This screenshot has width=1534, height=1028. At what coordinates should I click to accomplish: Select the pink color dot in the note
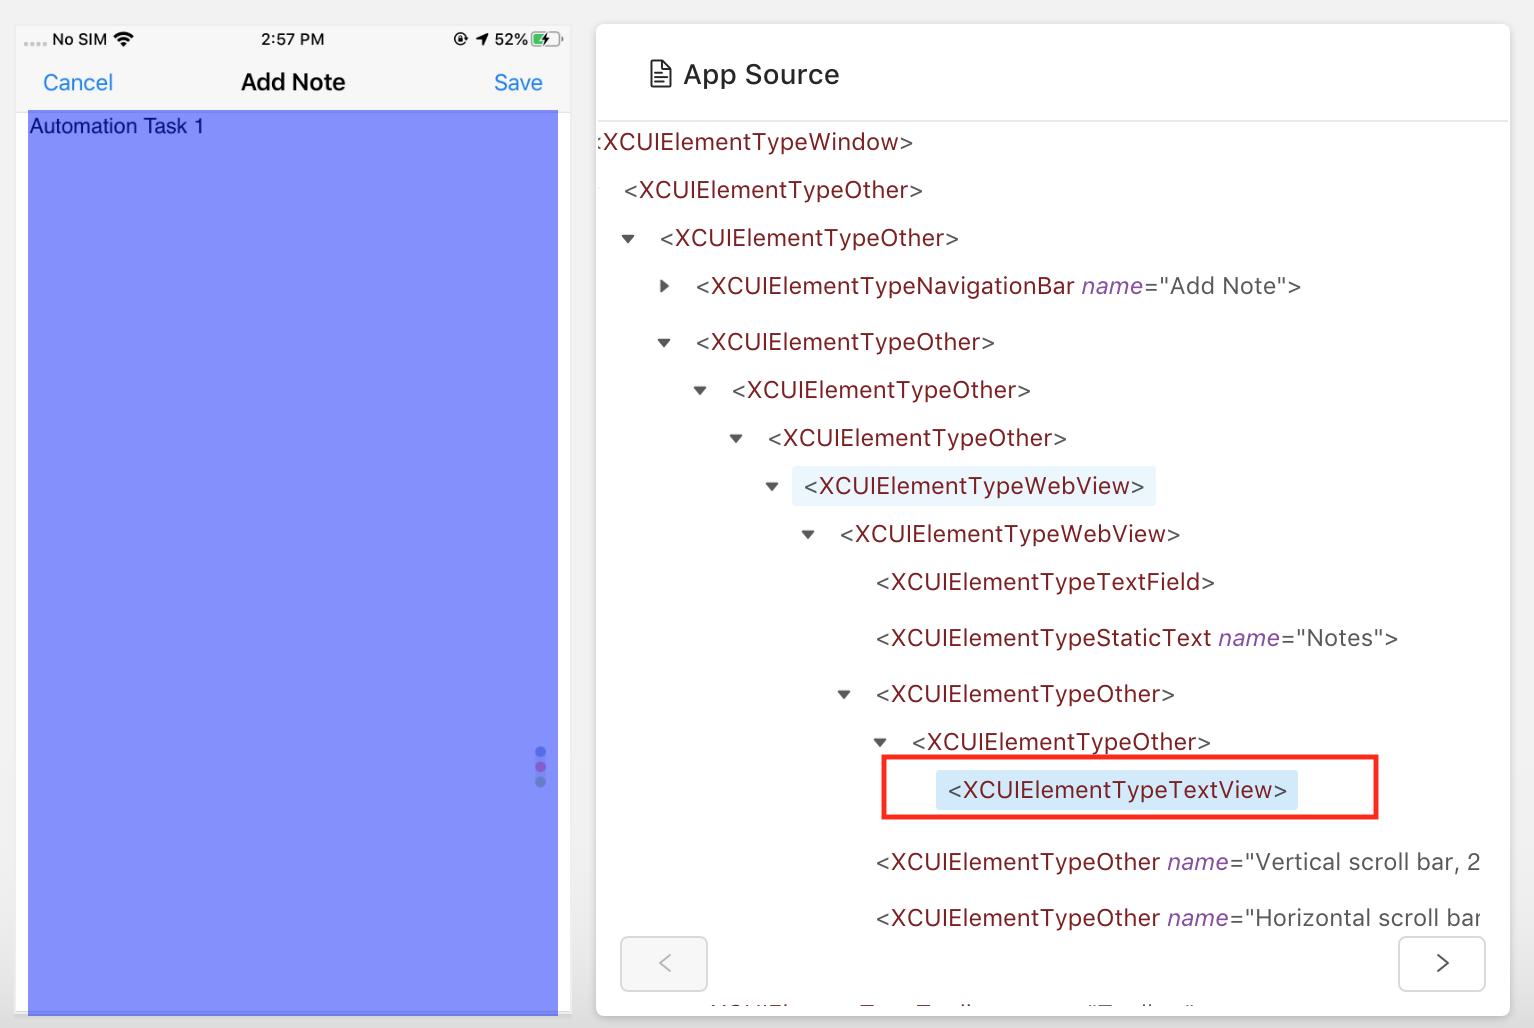[541, 766]
